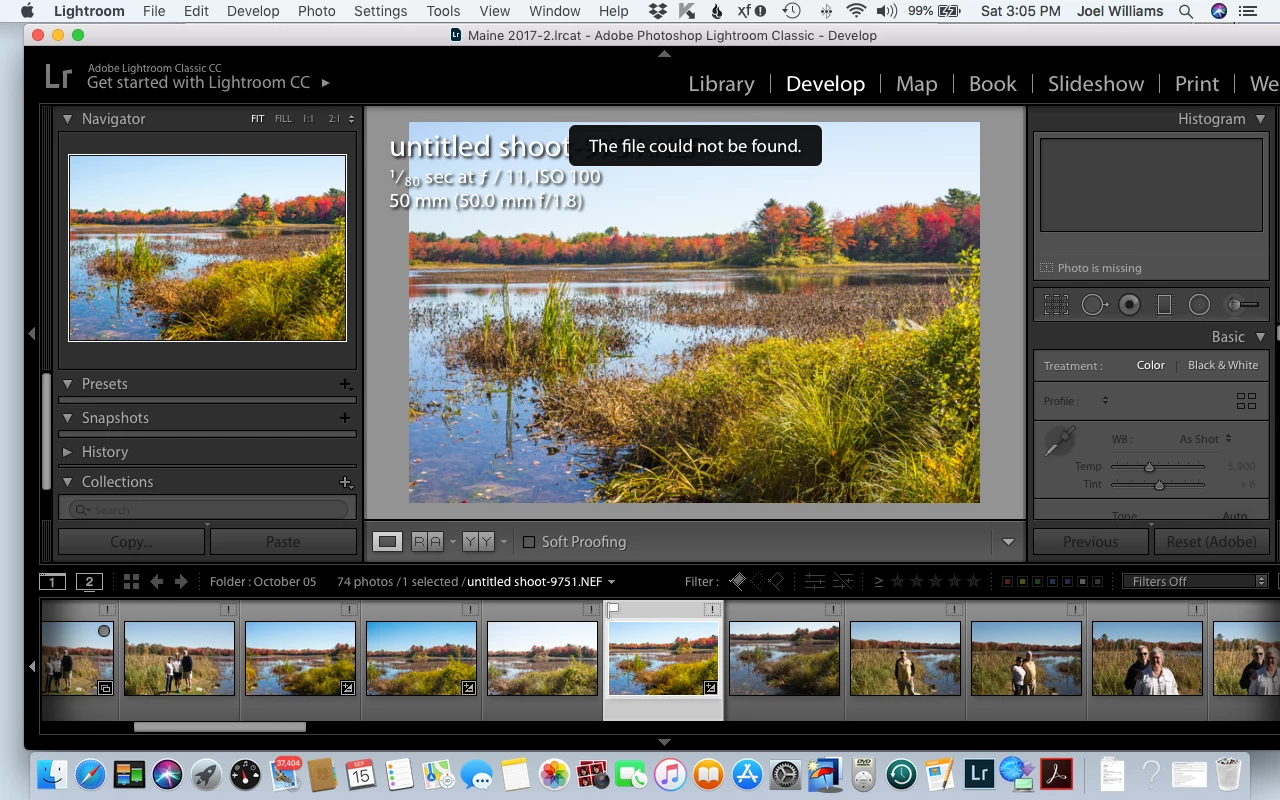Collapse the Snapshots panel
This screenshot has width=1280, height=800.
click(x=67, y=418)
